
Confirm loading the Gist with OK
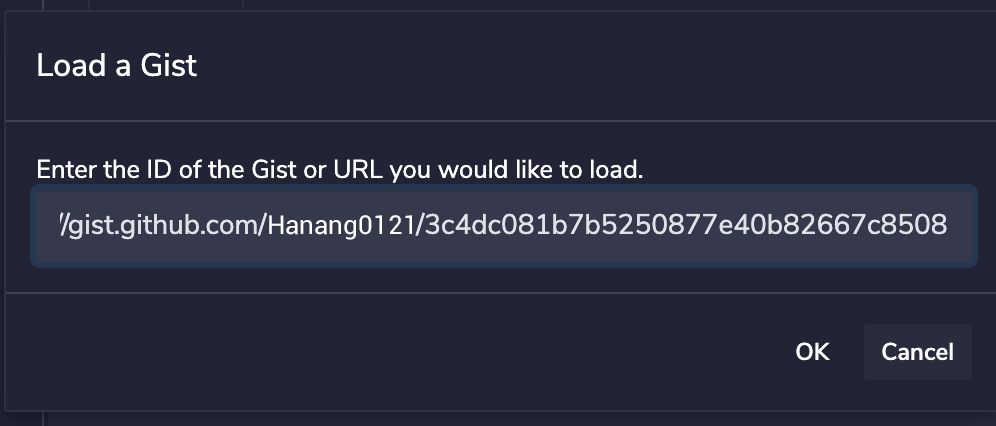[x=812, y=352]
